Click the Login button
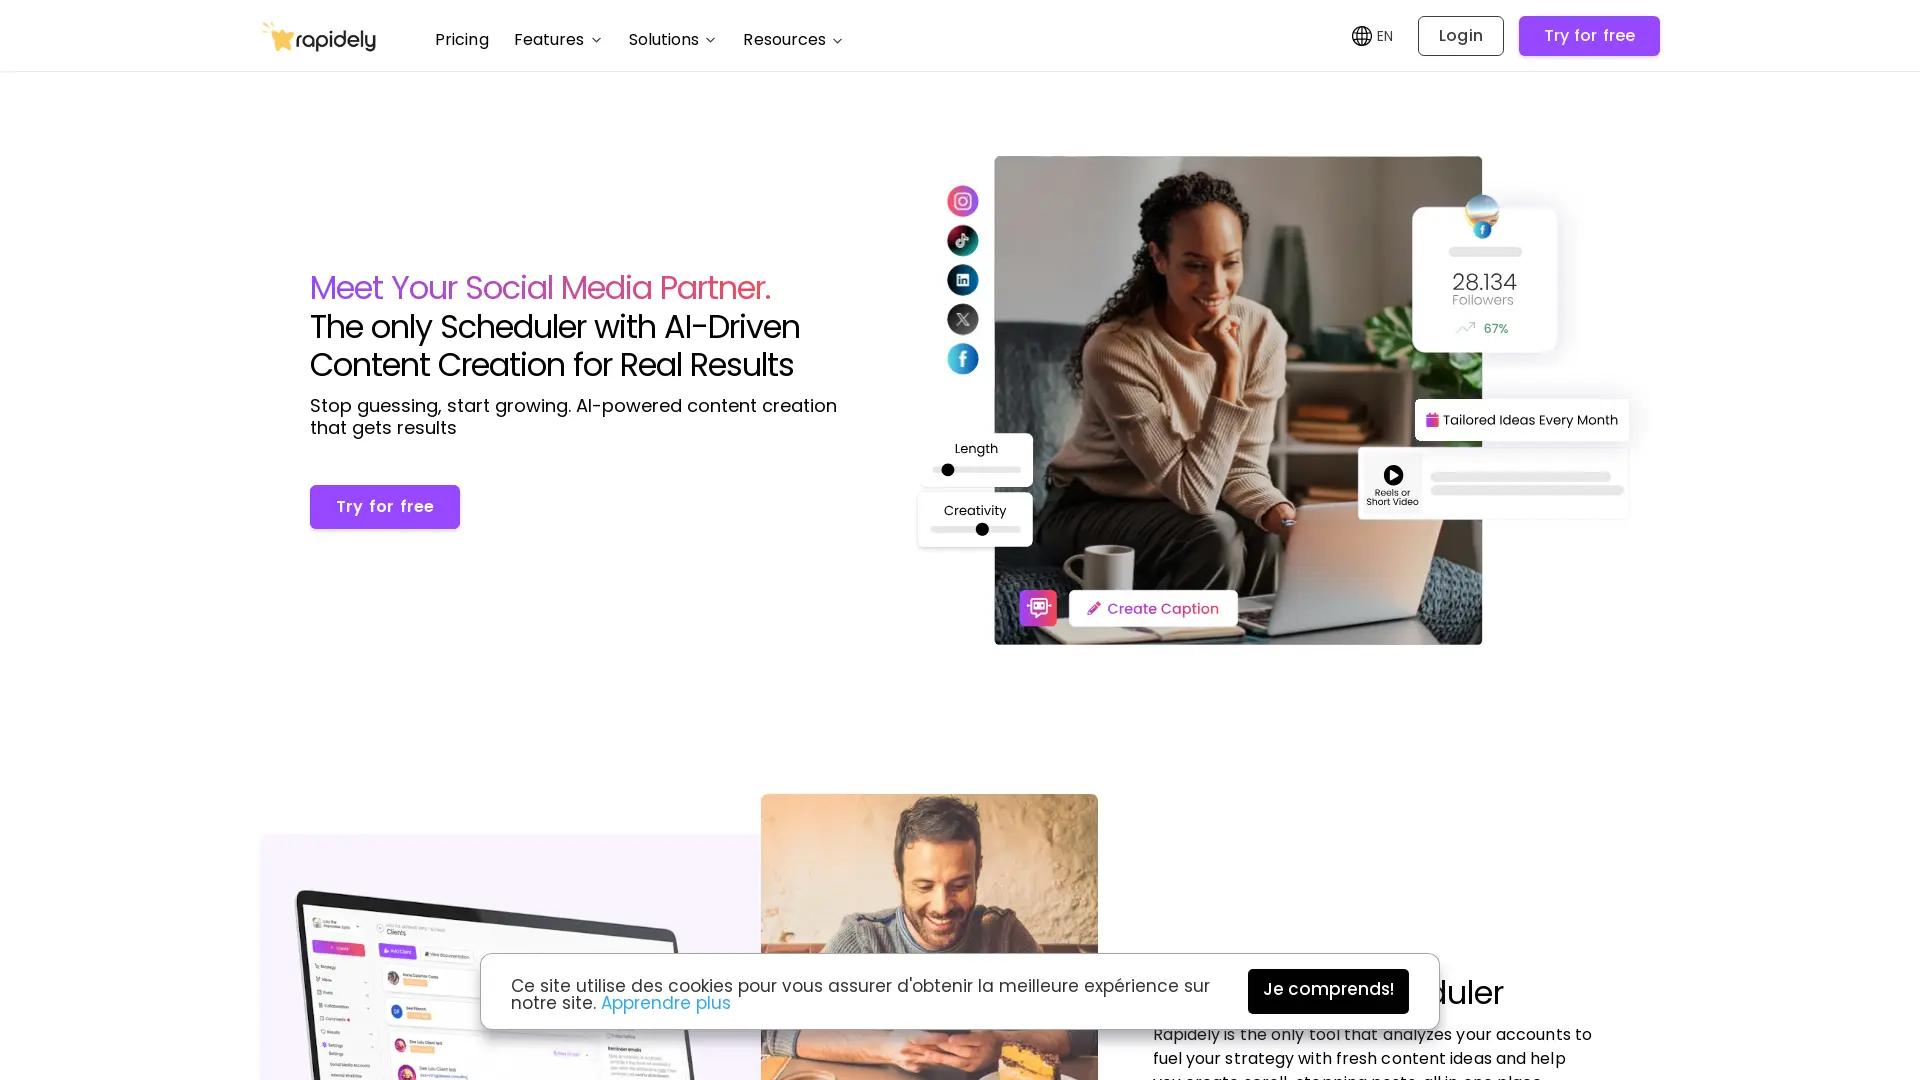This screenshot has height=1080, width=1920. (1460, 36)
